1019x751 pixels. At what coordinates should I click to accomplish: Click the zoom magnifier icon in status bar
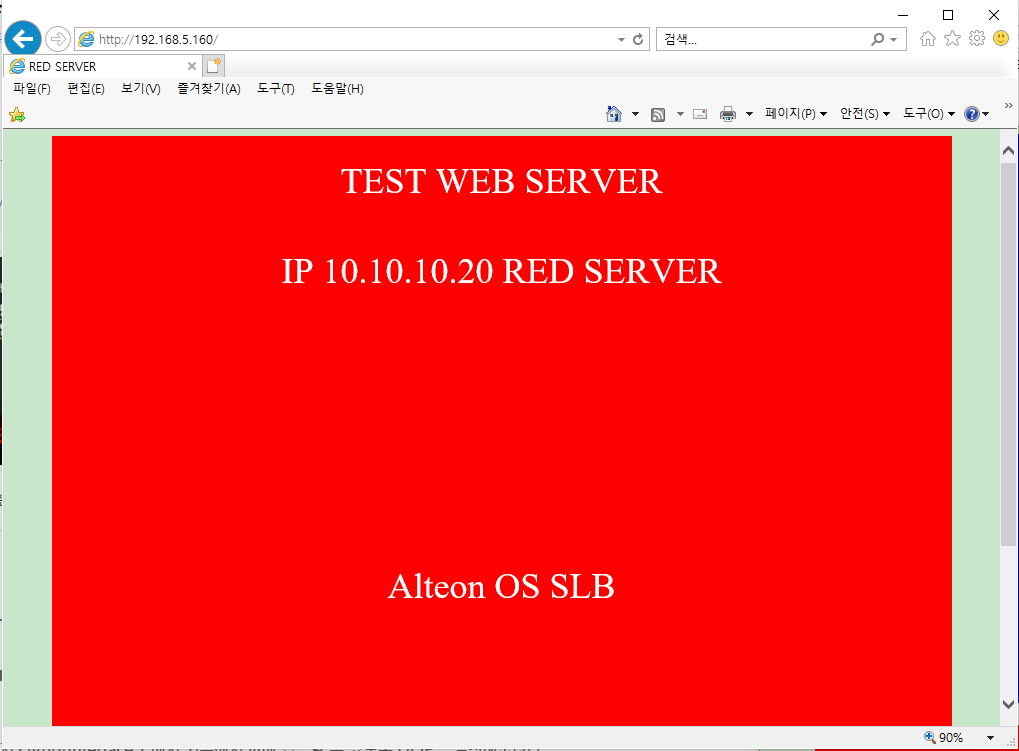coord(930,737)
